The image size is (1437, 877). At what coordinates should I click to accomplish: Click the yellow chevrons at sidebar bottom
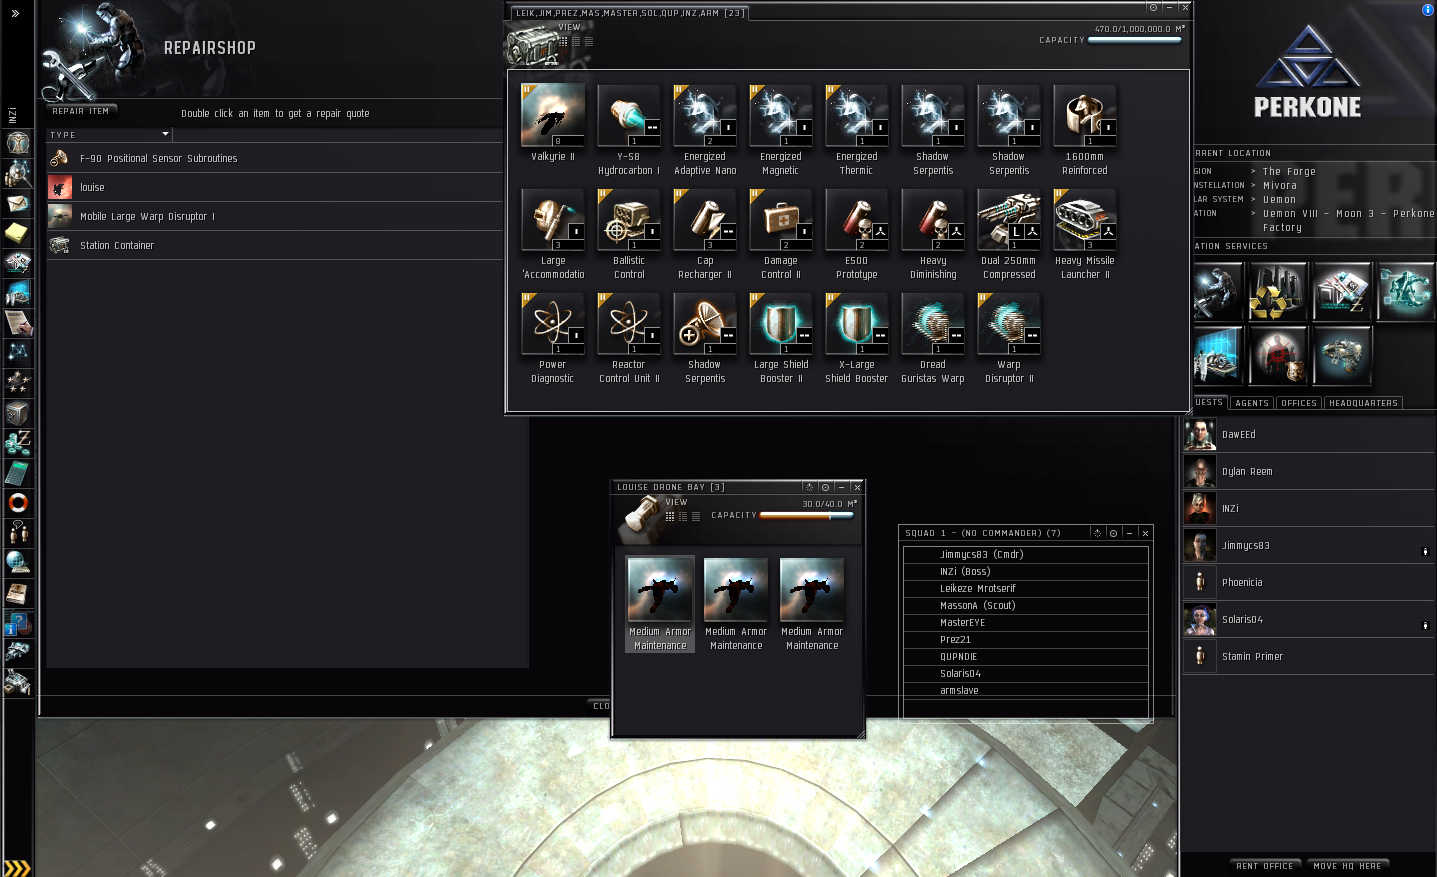click(x=17, y=867)
